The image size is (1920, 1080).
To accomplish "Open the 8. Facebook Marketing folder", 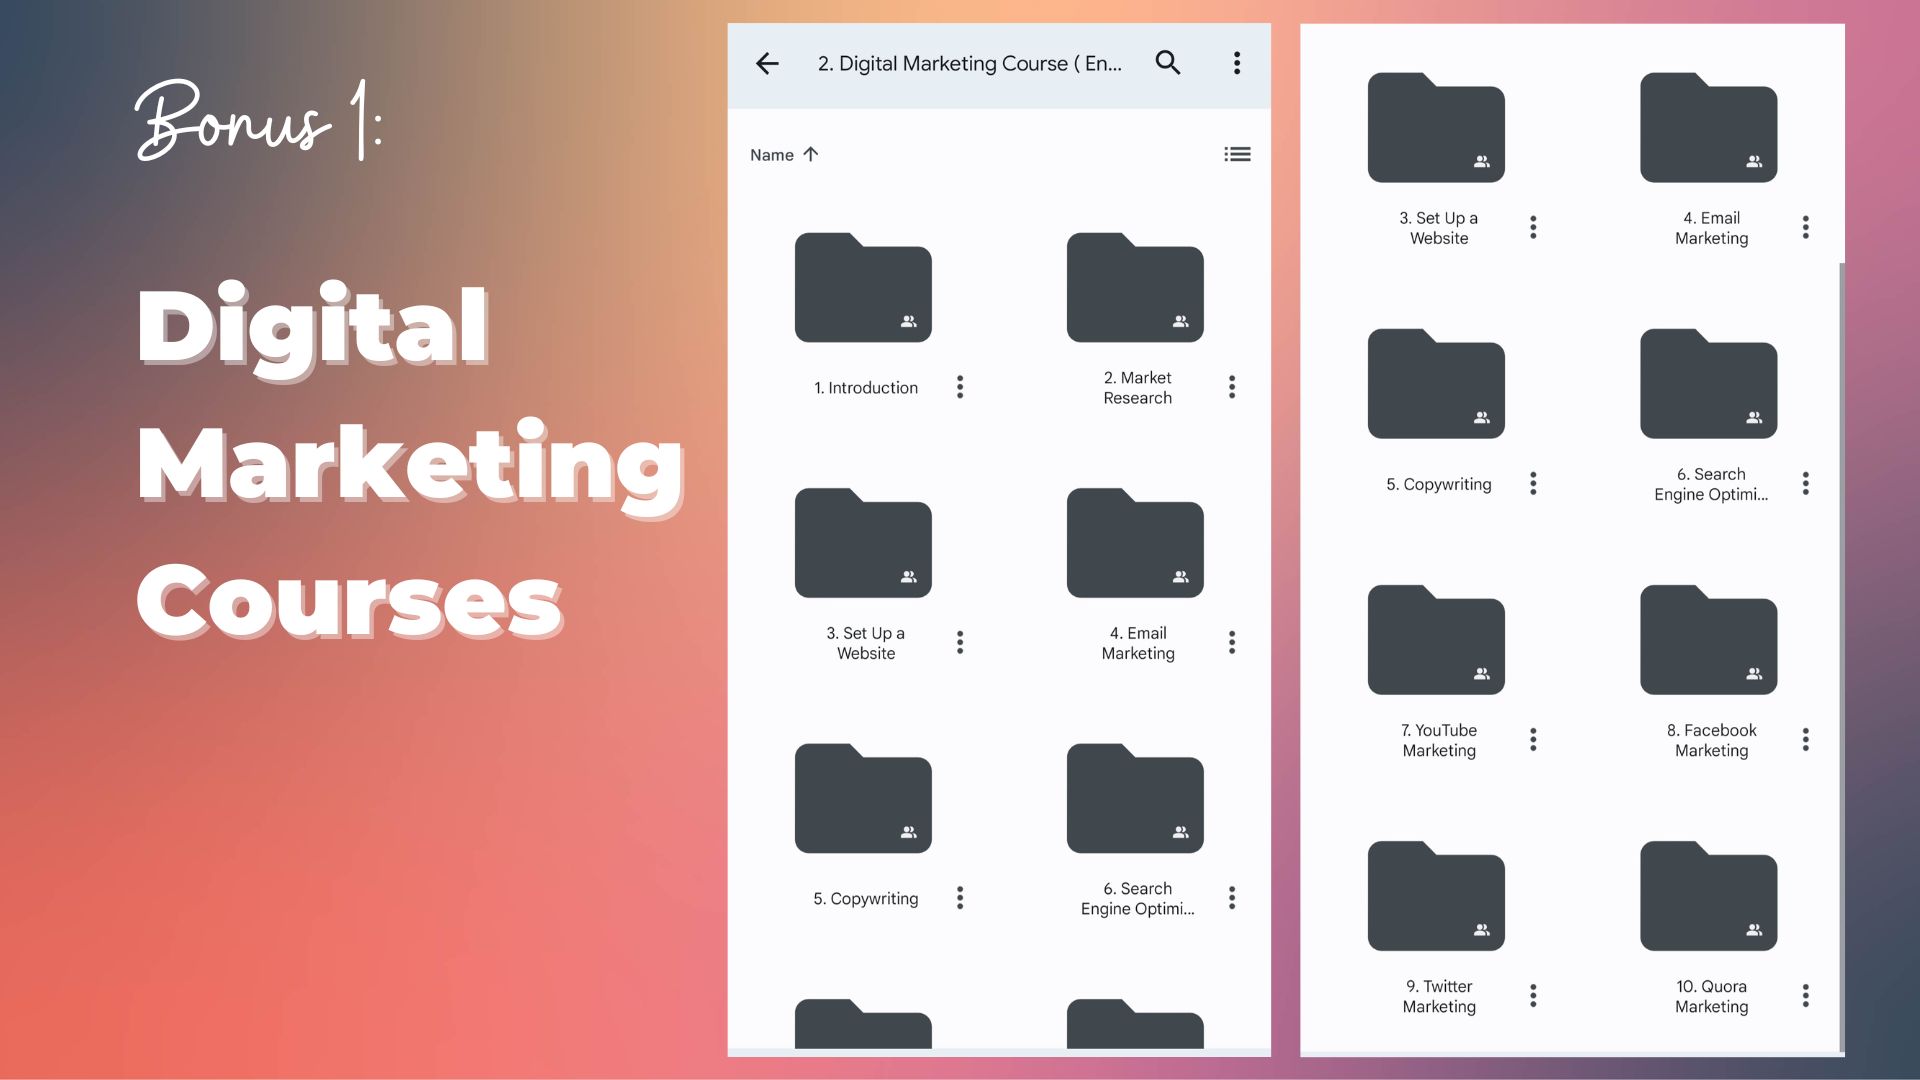I will [x=1708, y=640].
